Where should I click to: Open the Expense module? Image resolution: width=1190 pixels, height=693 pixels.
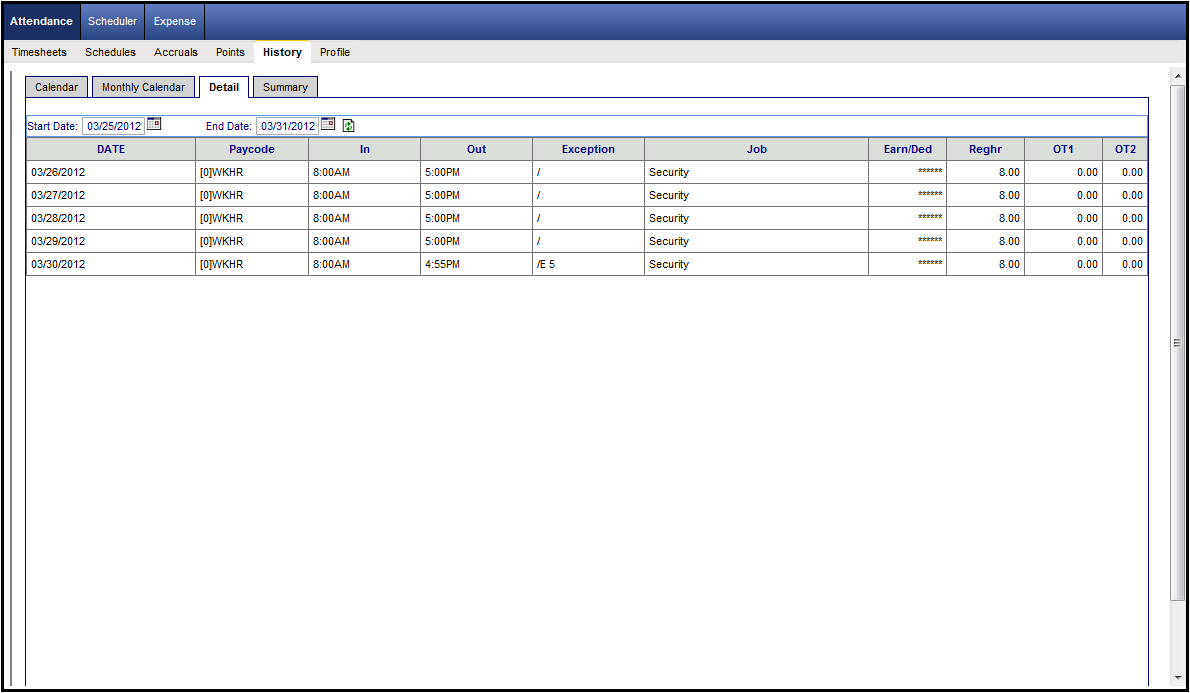click(x=174, y=21)
